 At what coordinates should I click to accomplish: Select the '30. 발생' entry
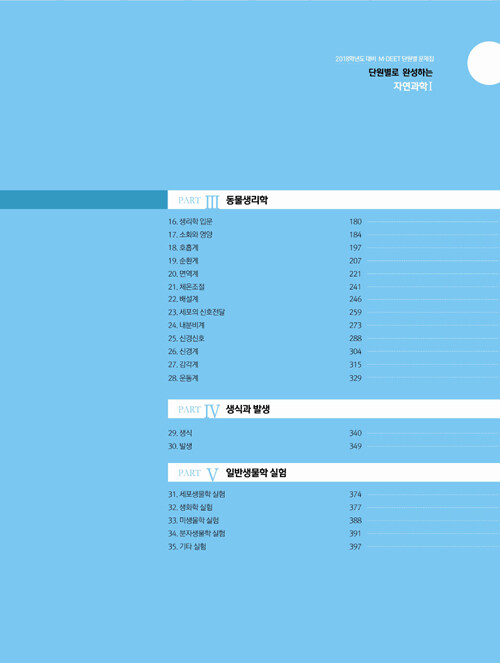(180, 446)
